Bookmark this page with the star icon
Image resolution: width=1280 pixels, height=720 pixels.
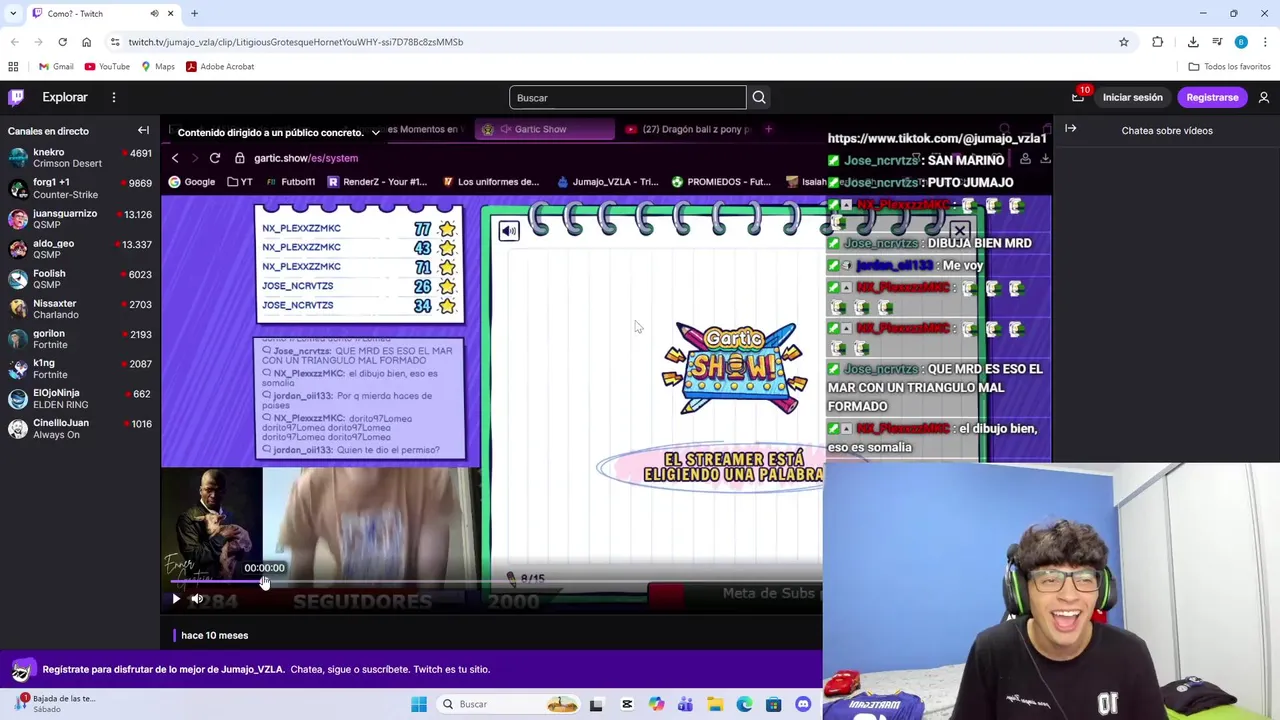point(1124,42)
